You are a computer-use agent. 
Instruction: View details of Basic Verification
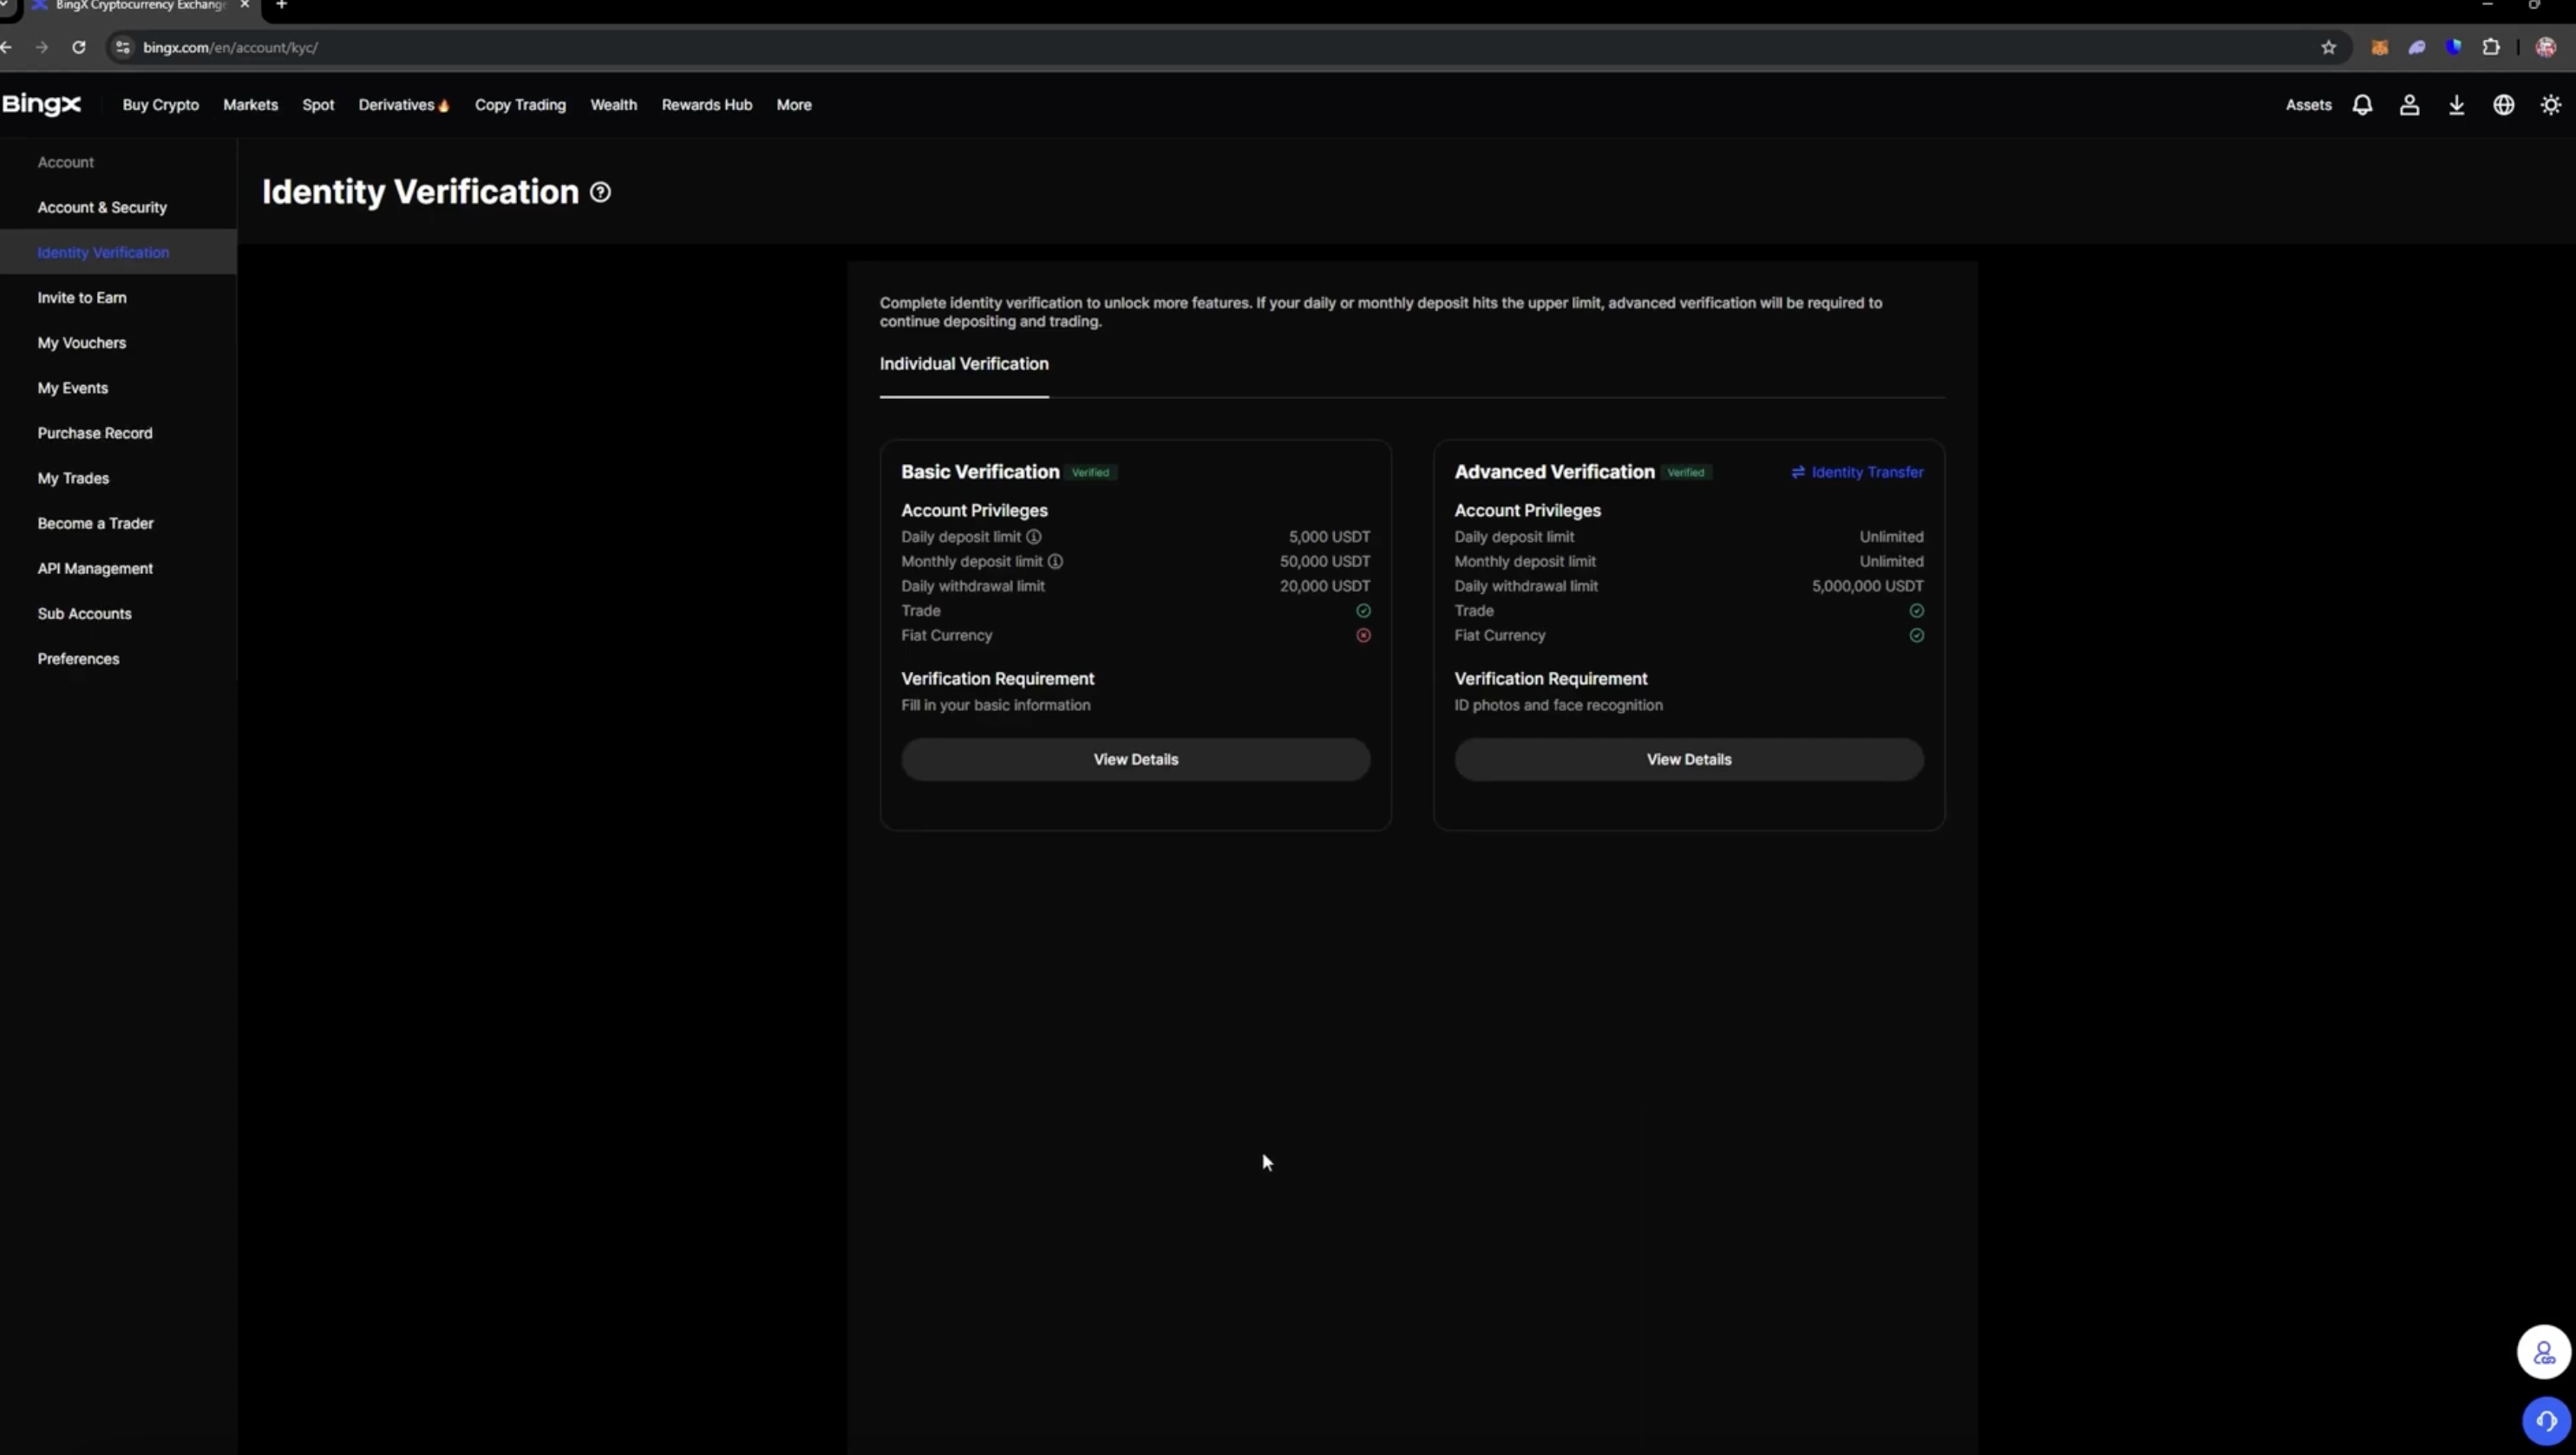(1135, 759)
